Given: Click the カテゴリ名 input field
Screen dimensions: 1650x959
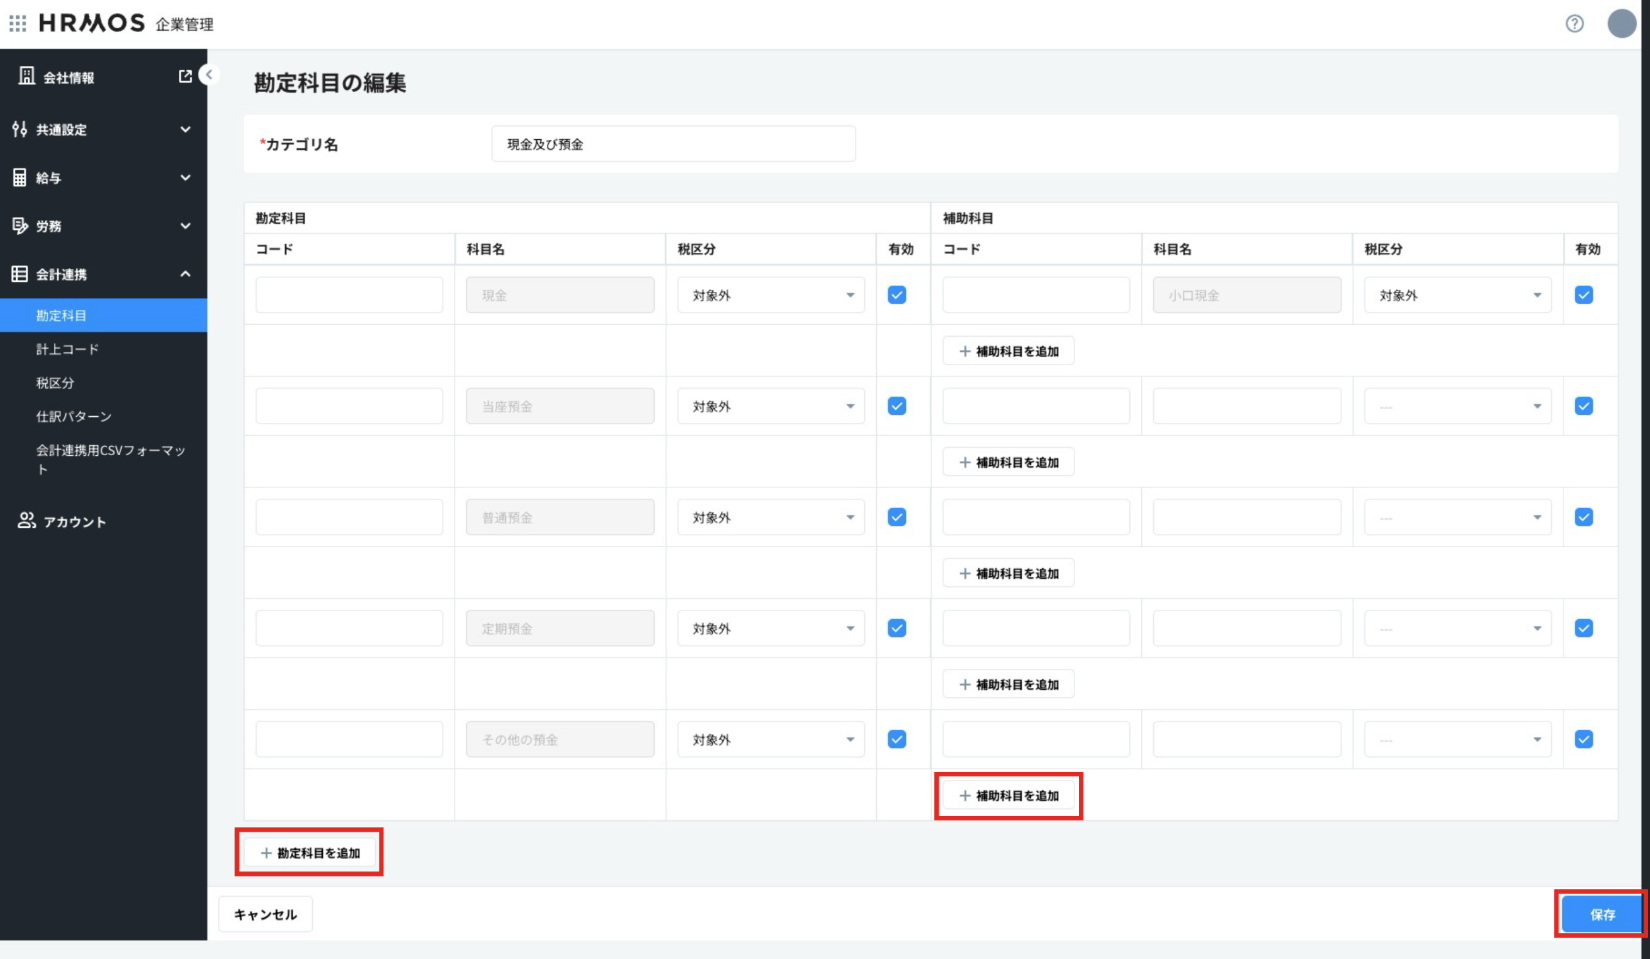Looking at the screenshot, I should [x=673, y=144].
